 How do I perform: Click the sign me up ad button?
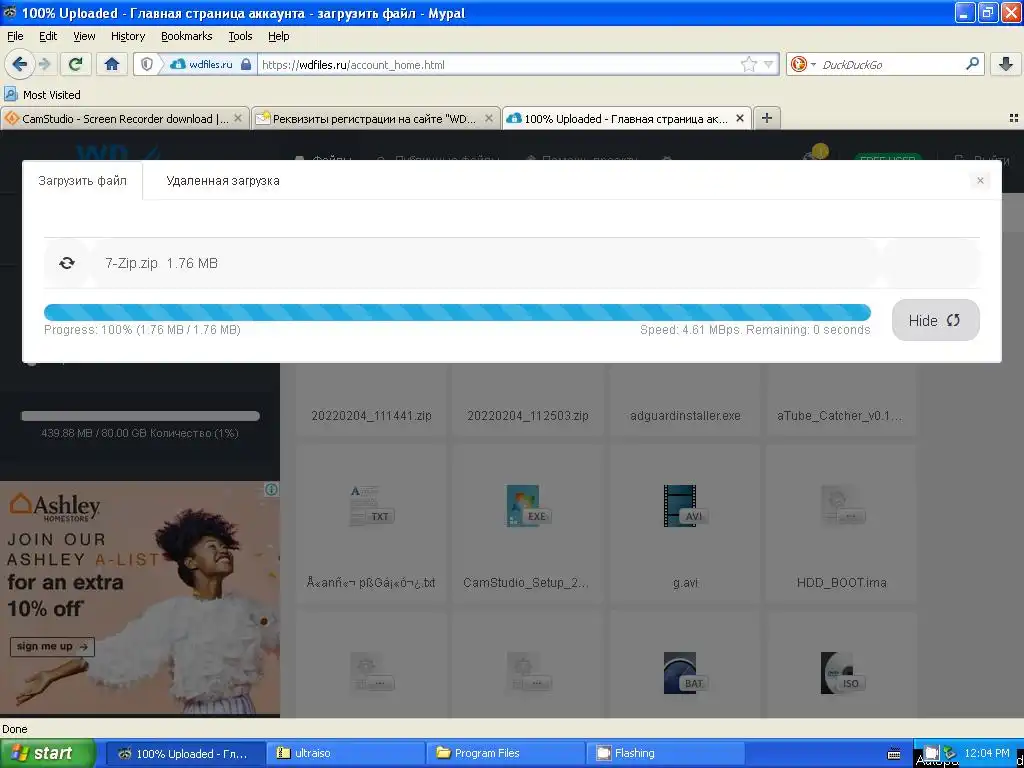pos(52,647)
